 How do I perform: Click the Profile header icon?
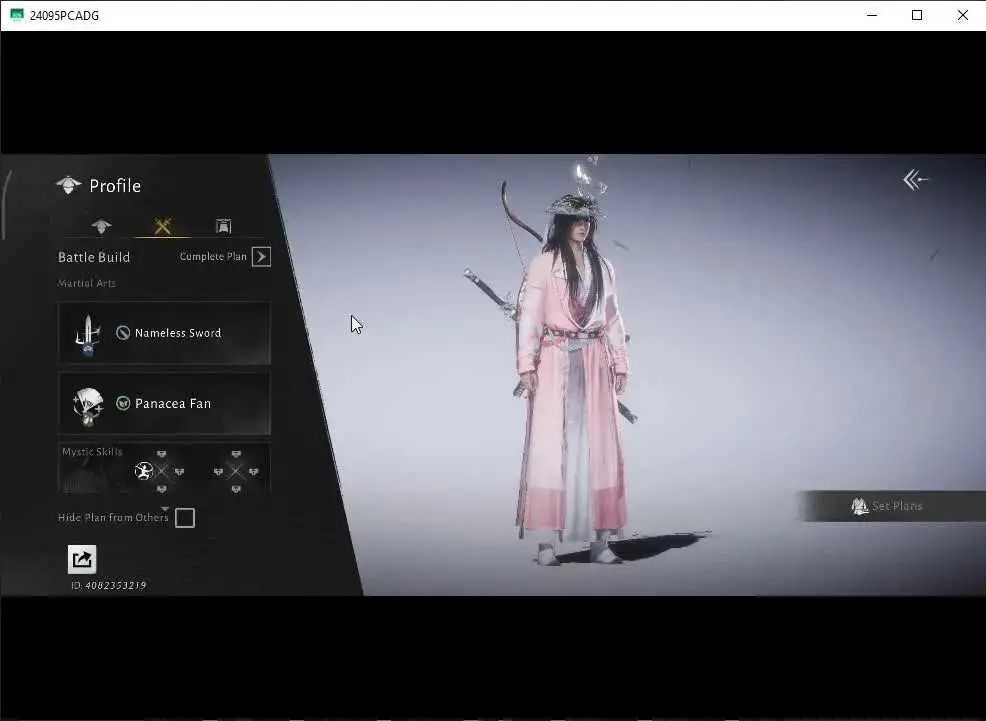69,185
